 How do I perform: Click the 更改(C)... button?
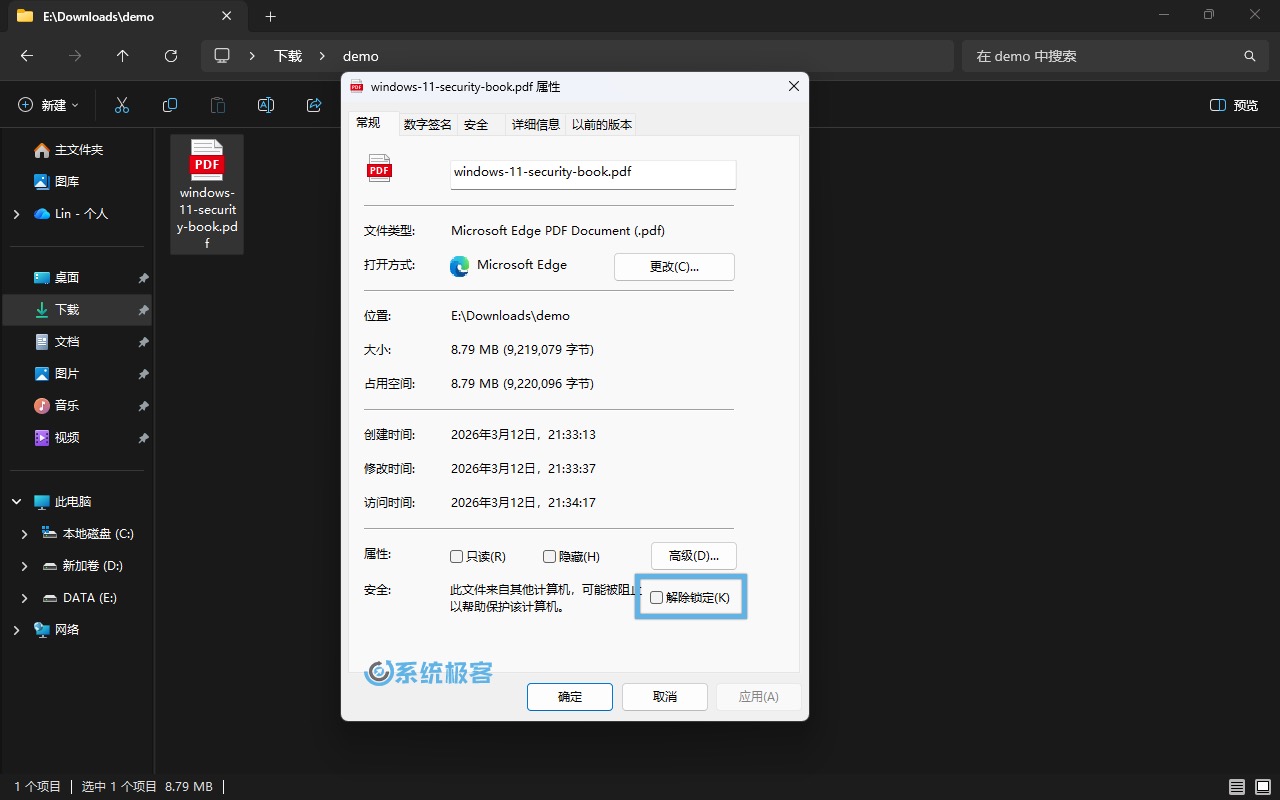674,267
